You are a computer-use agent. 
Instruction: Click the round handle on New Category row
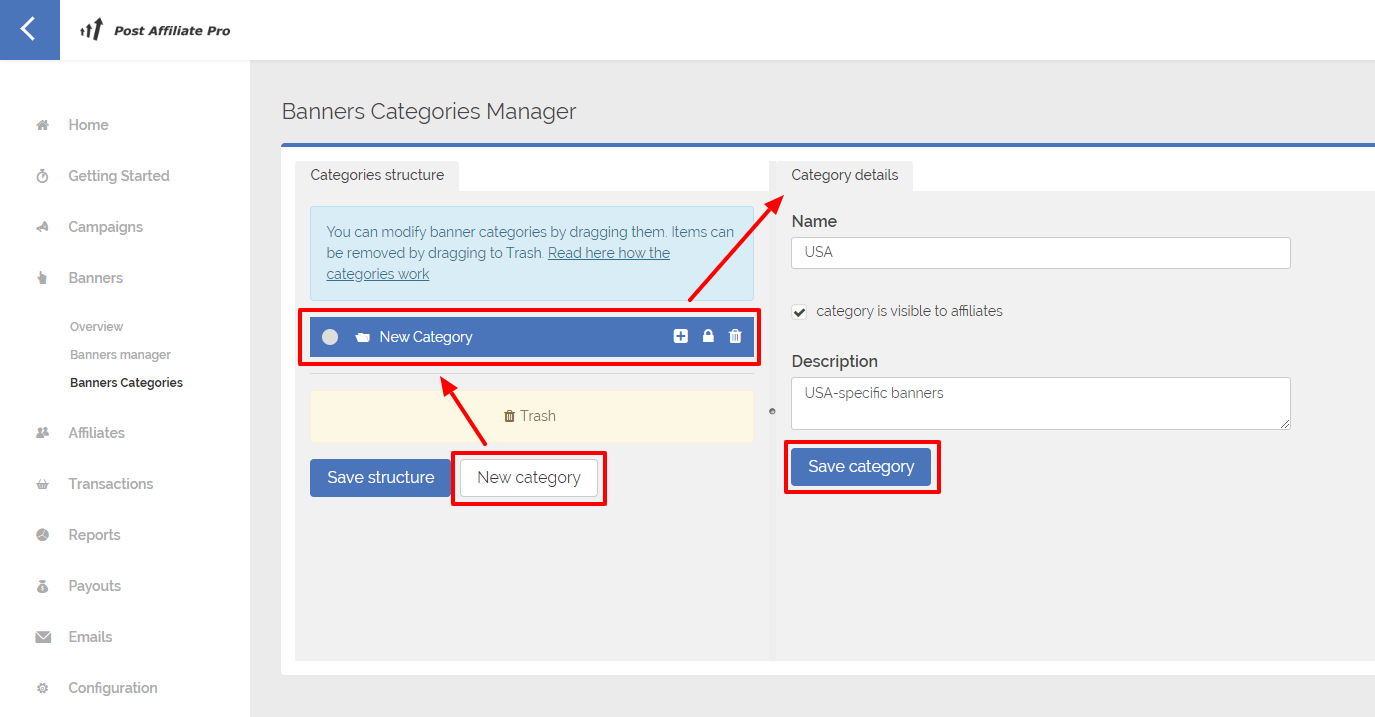(x=330, y=337)
